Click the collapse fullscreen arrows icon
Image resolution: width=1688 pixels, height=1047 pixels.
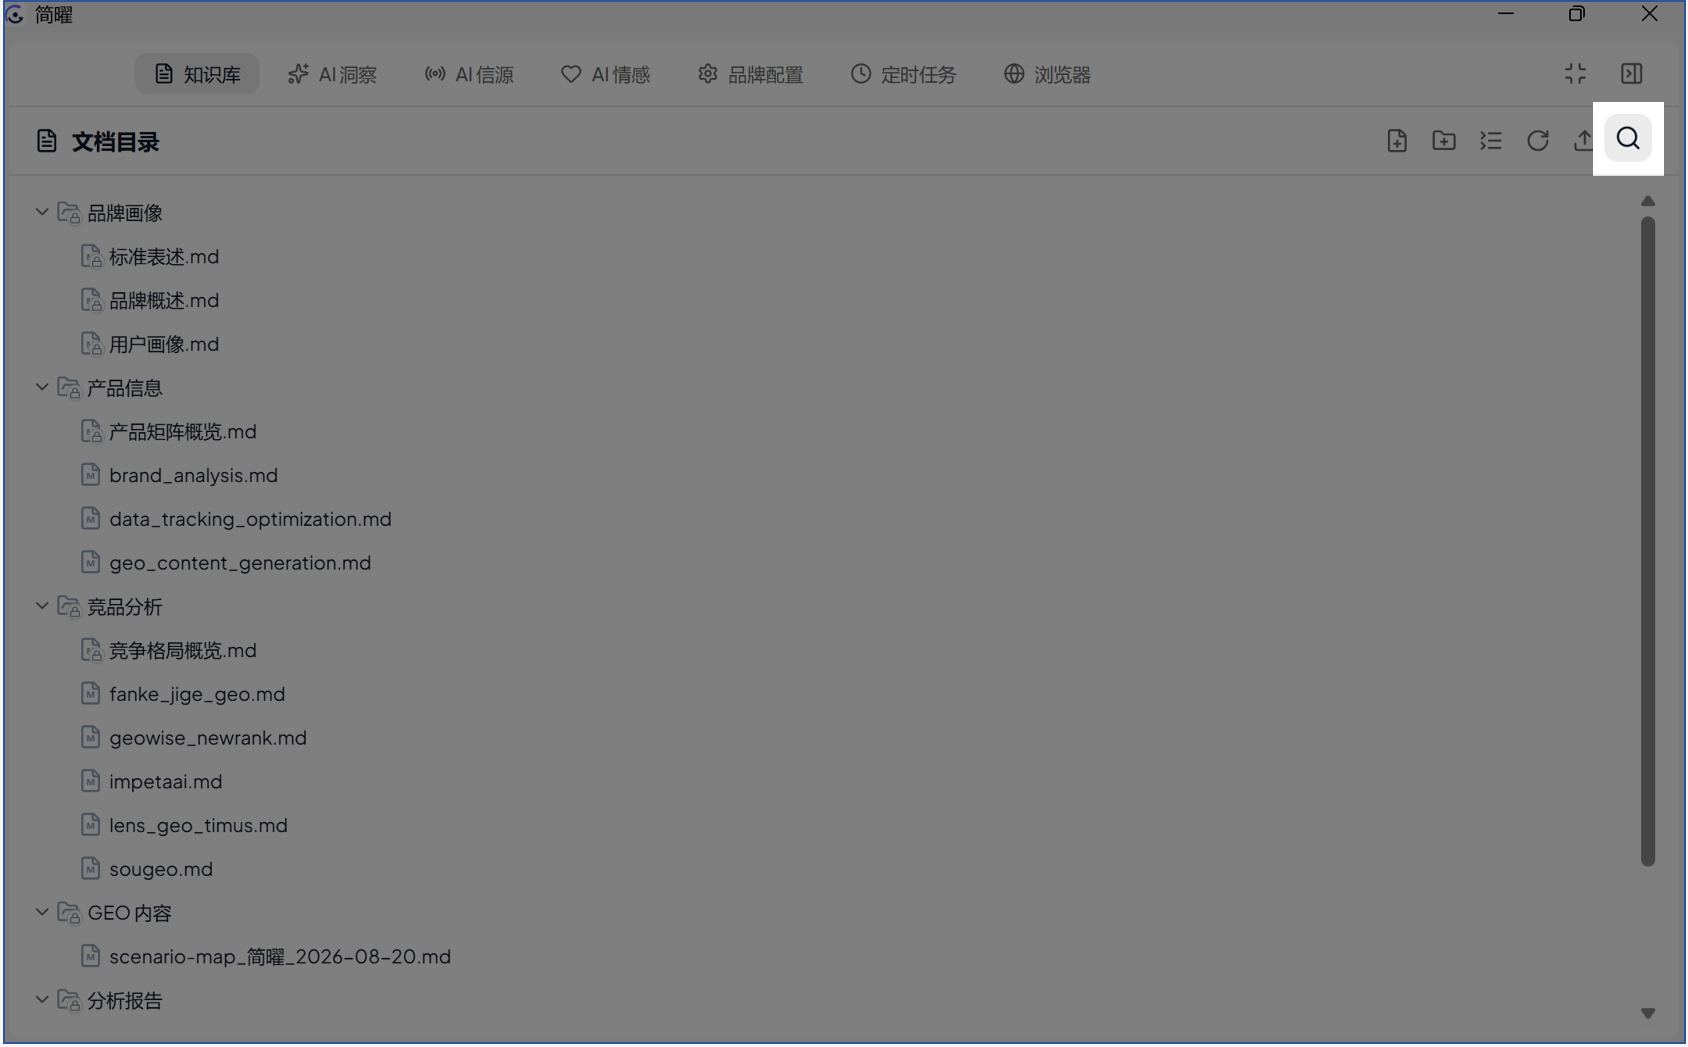[x=1575, y=74]
